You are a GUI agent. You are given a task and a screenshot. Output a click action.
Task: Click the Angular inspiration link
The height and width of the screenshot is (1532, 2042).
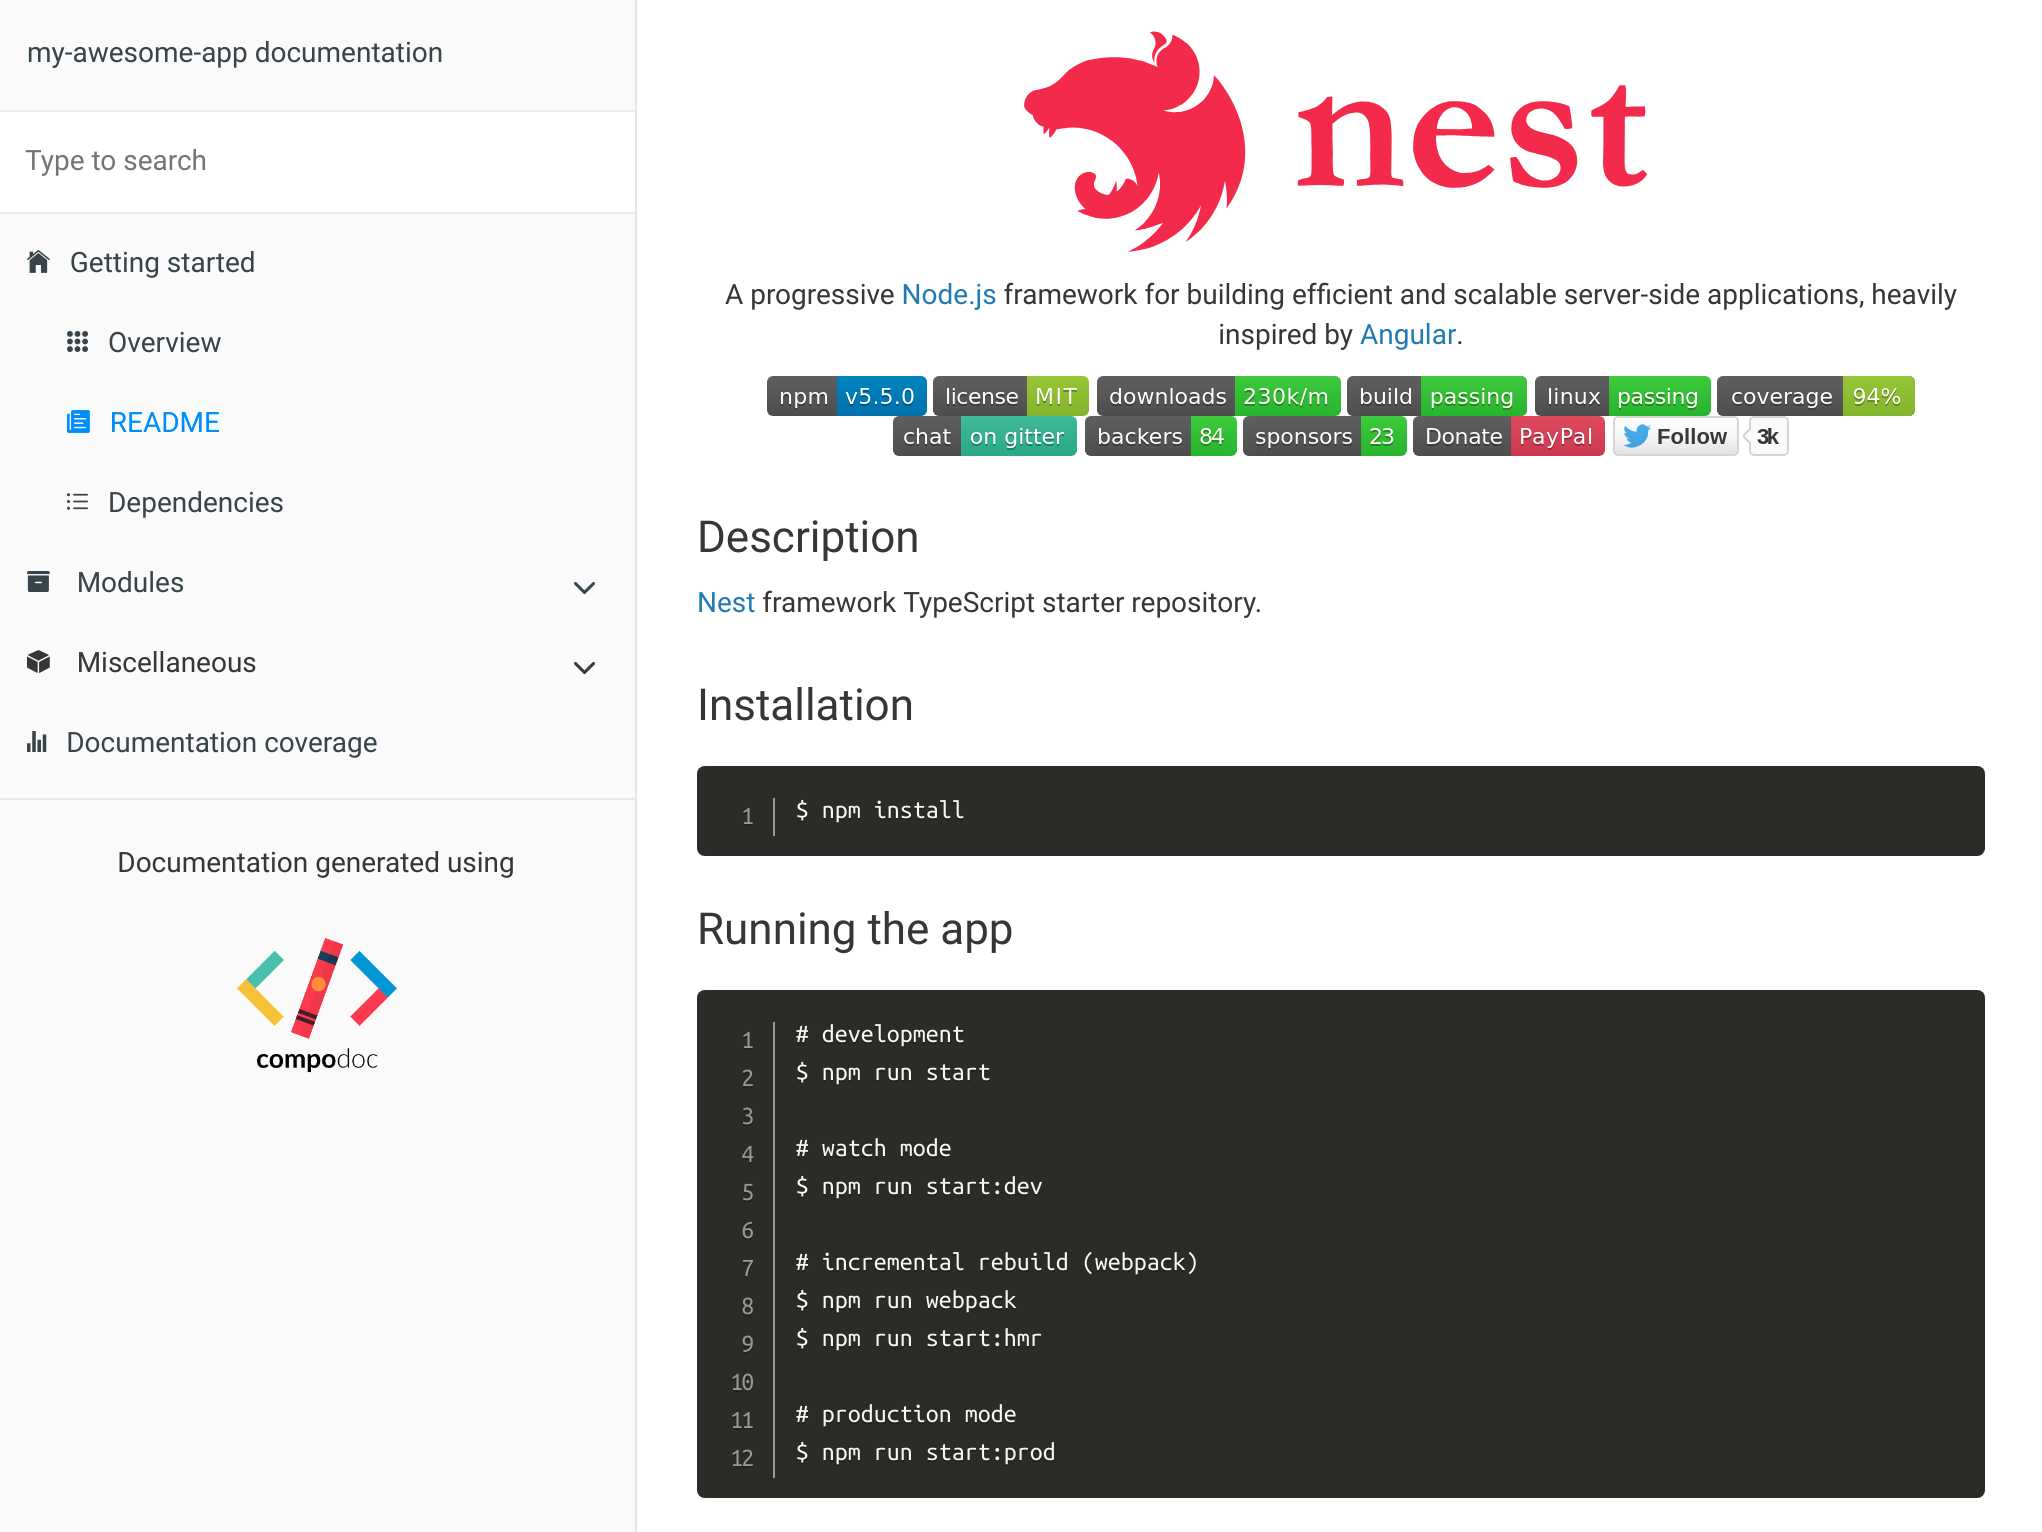pos(1406,333)
